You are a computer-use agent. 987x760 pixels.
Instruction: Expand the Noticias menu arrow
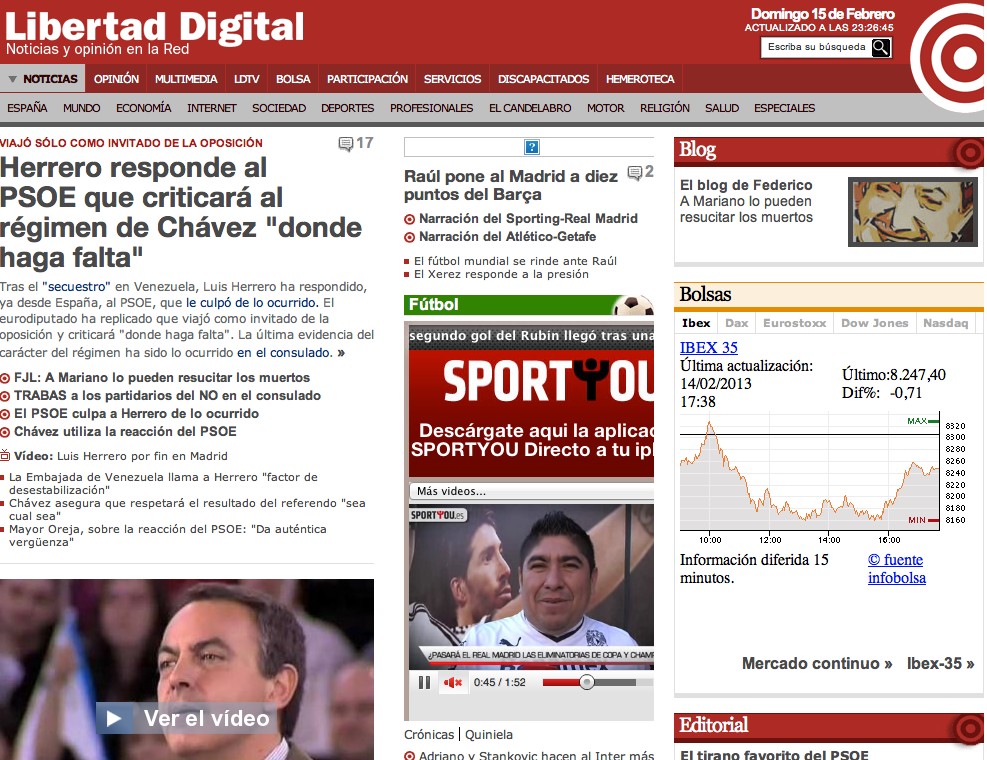click(12, 79)
